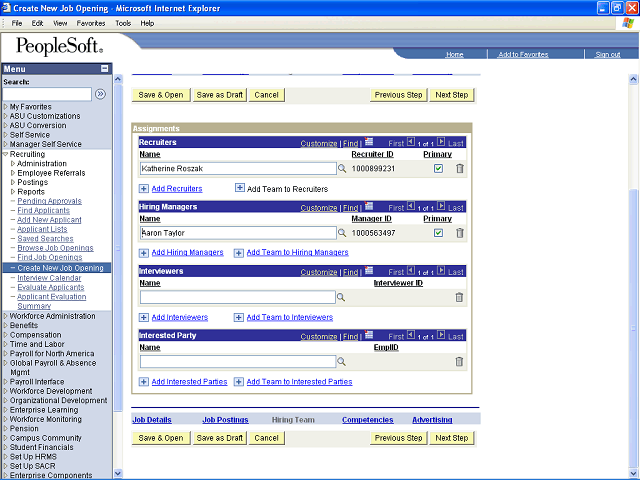Collapse the Recruiting menu folder
Viewport: 640px width, 480px height.
(x=6, y=154)
